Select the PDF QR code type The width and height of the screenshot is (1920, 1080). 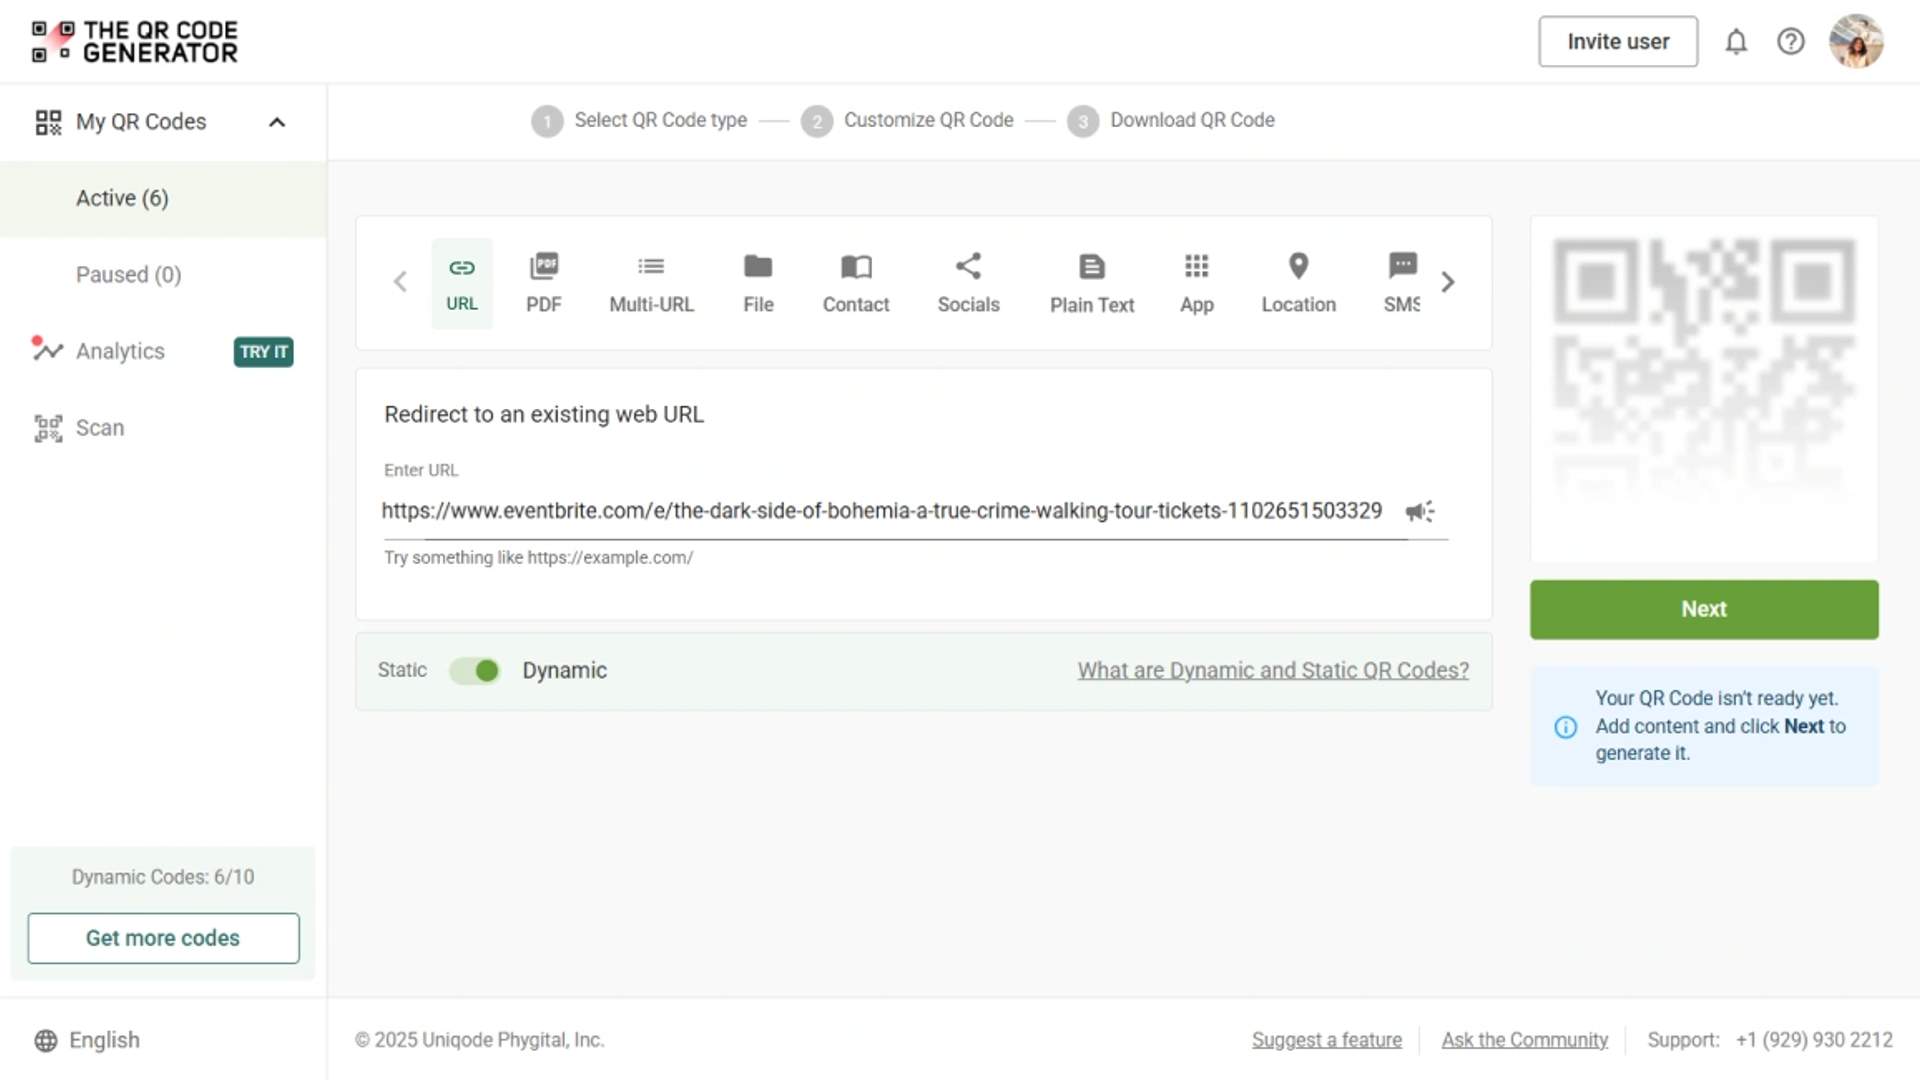[544, 283]
